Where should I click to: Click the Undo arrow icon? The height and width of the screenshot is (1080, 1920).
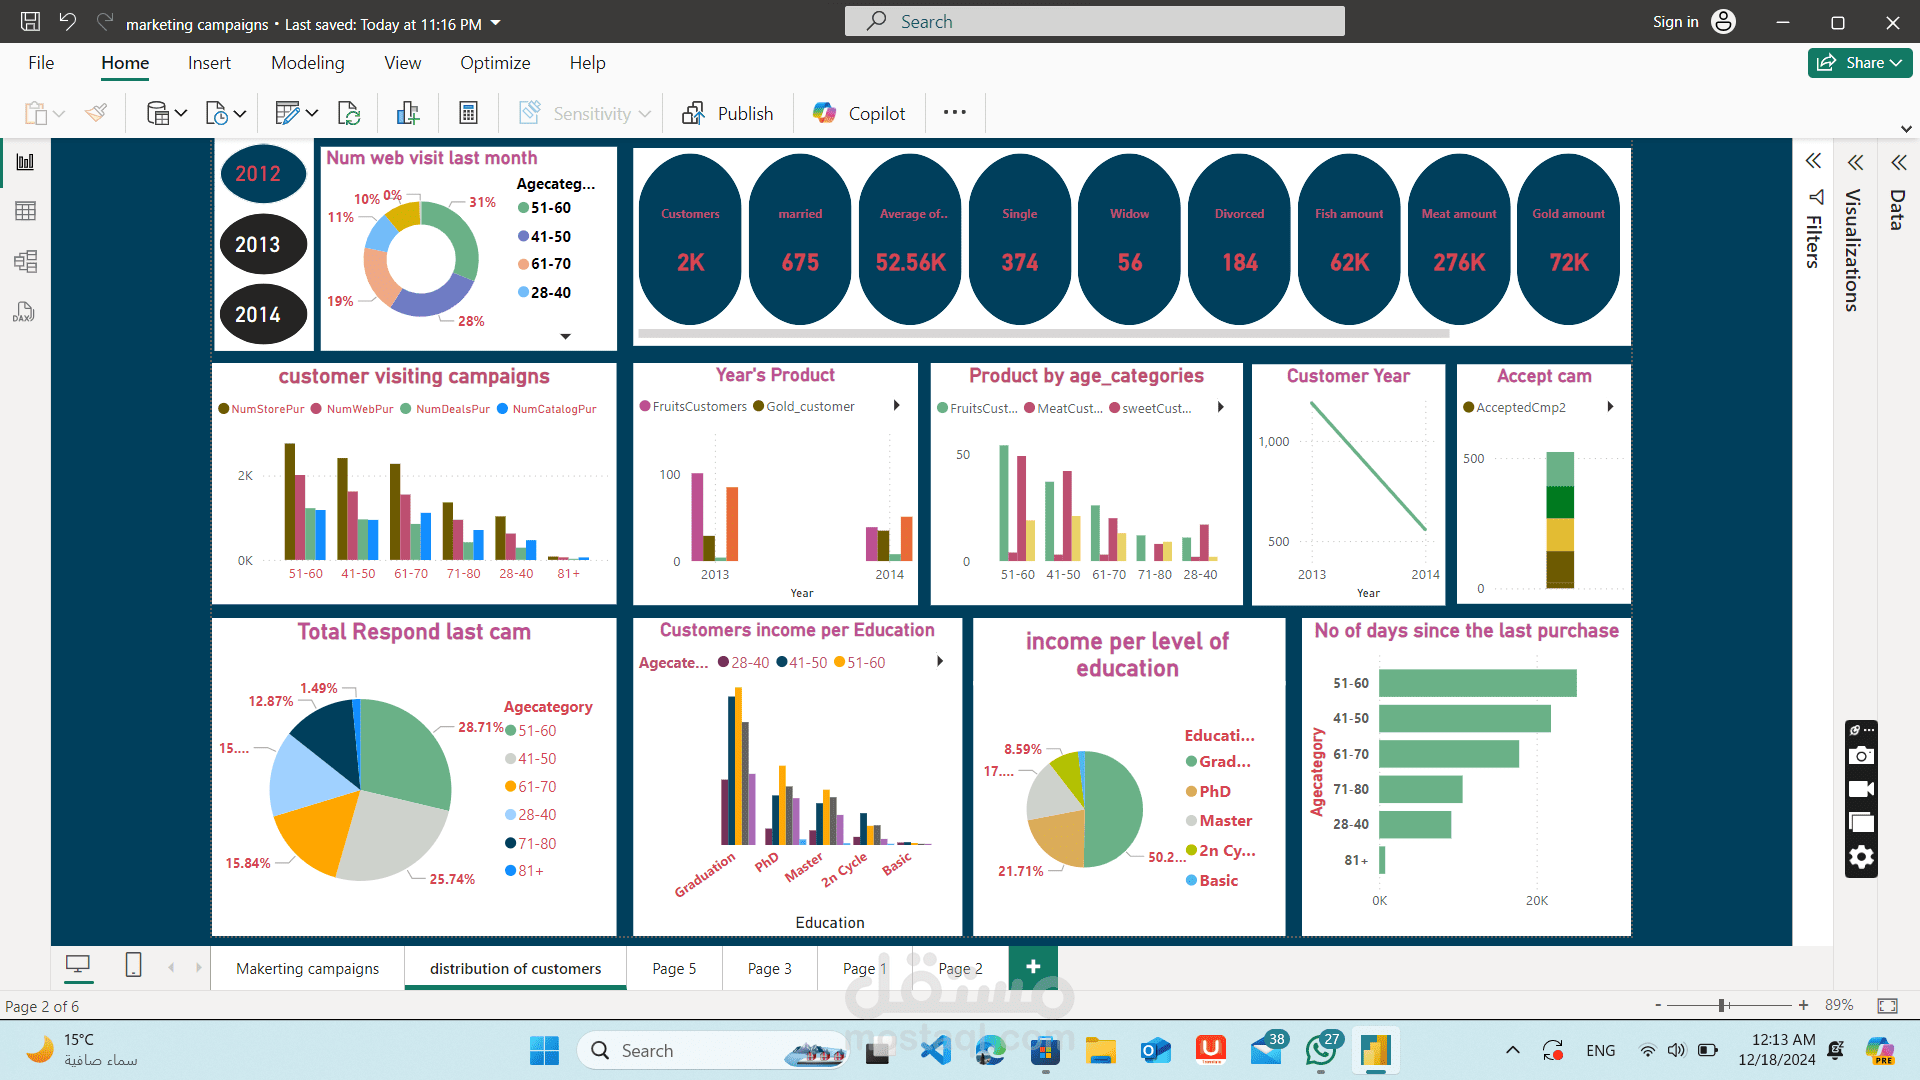pyautogui.click(x=67, y=22)
